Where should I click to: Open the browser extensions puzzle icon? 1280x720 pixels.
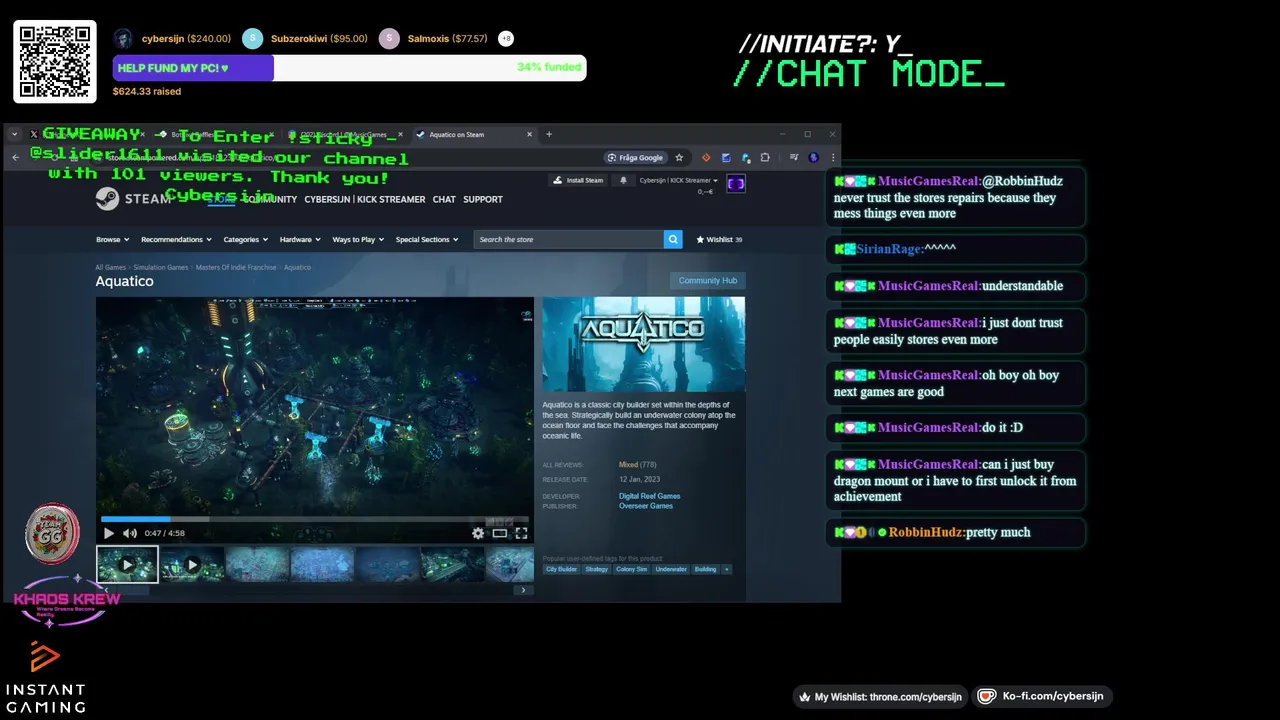coord(765,157)
